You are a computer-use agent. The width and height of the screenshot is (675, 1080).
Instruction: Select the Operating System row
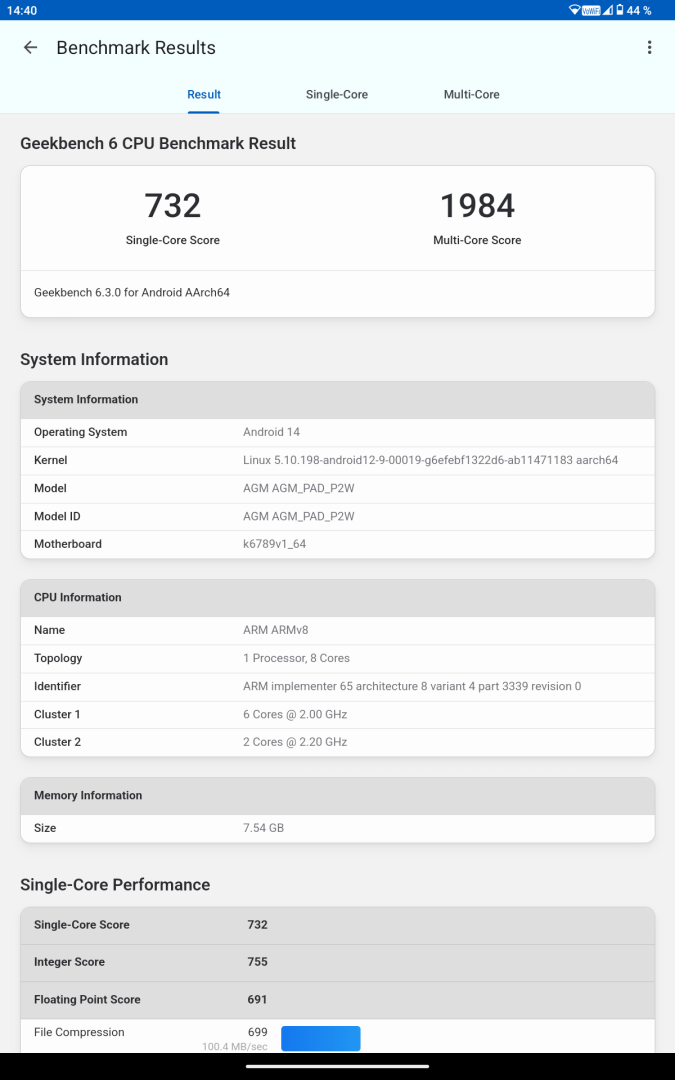tap(337, 432)
